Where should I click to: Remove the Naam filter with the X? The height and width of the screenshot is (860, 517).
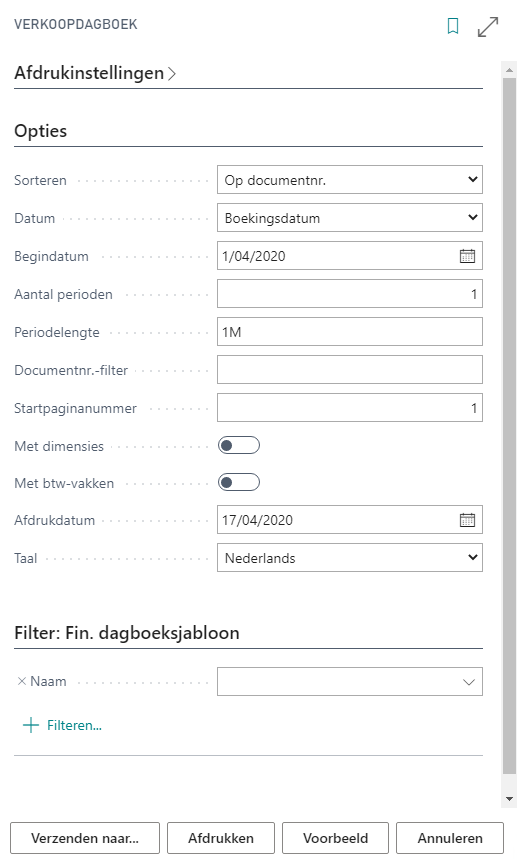pyautogui.click(x=22, y=681)
